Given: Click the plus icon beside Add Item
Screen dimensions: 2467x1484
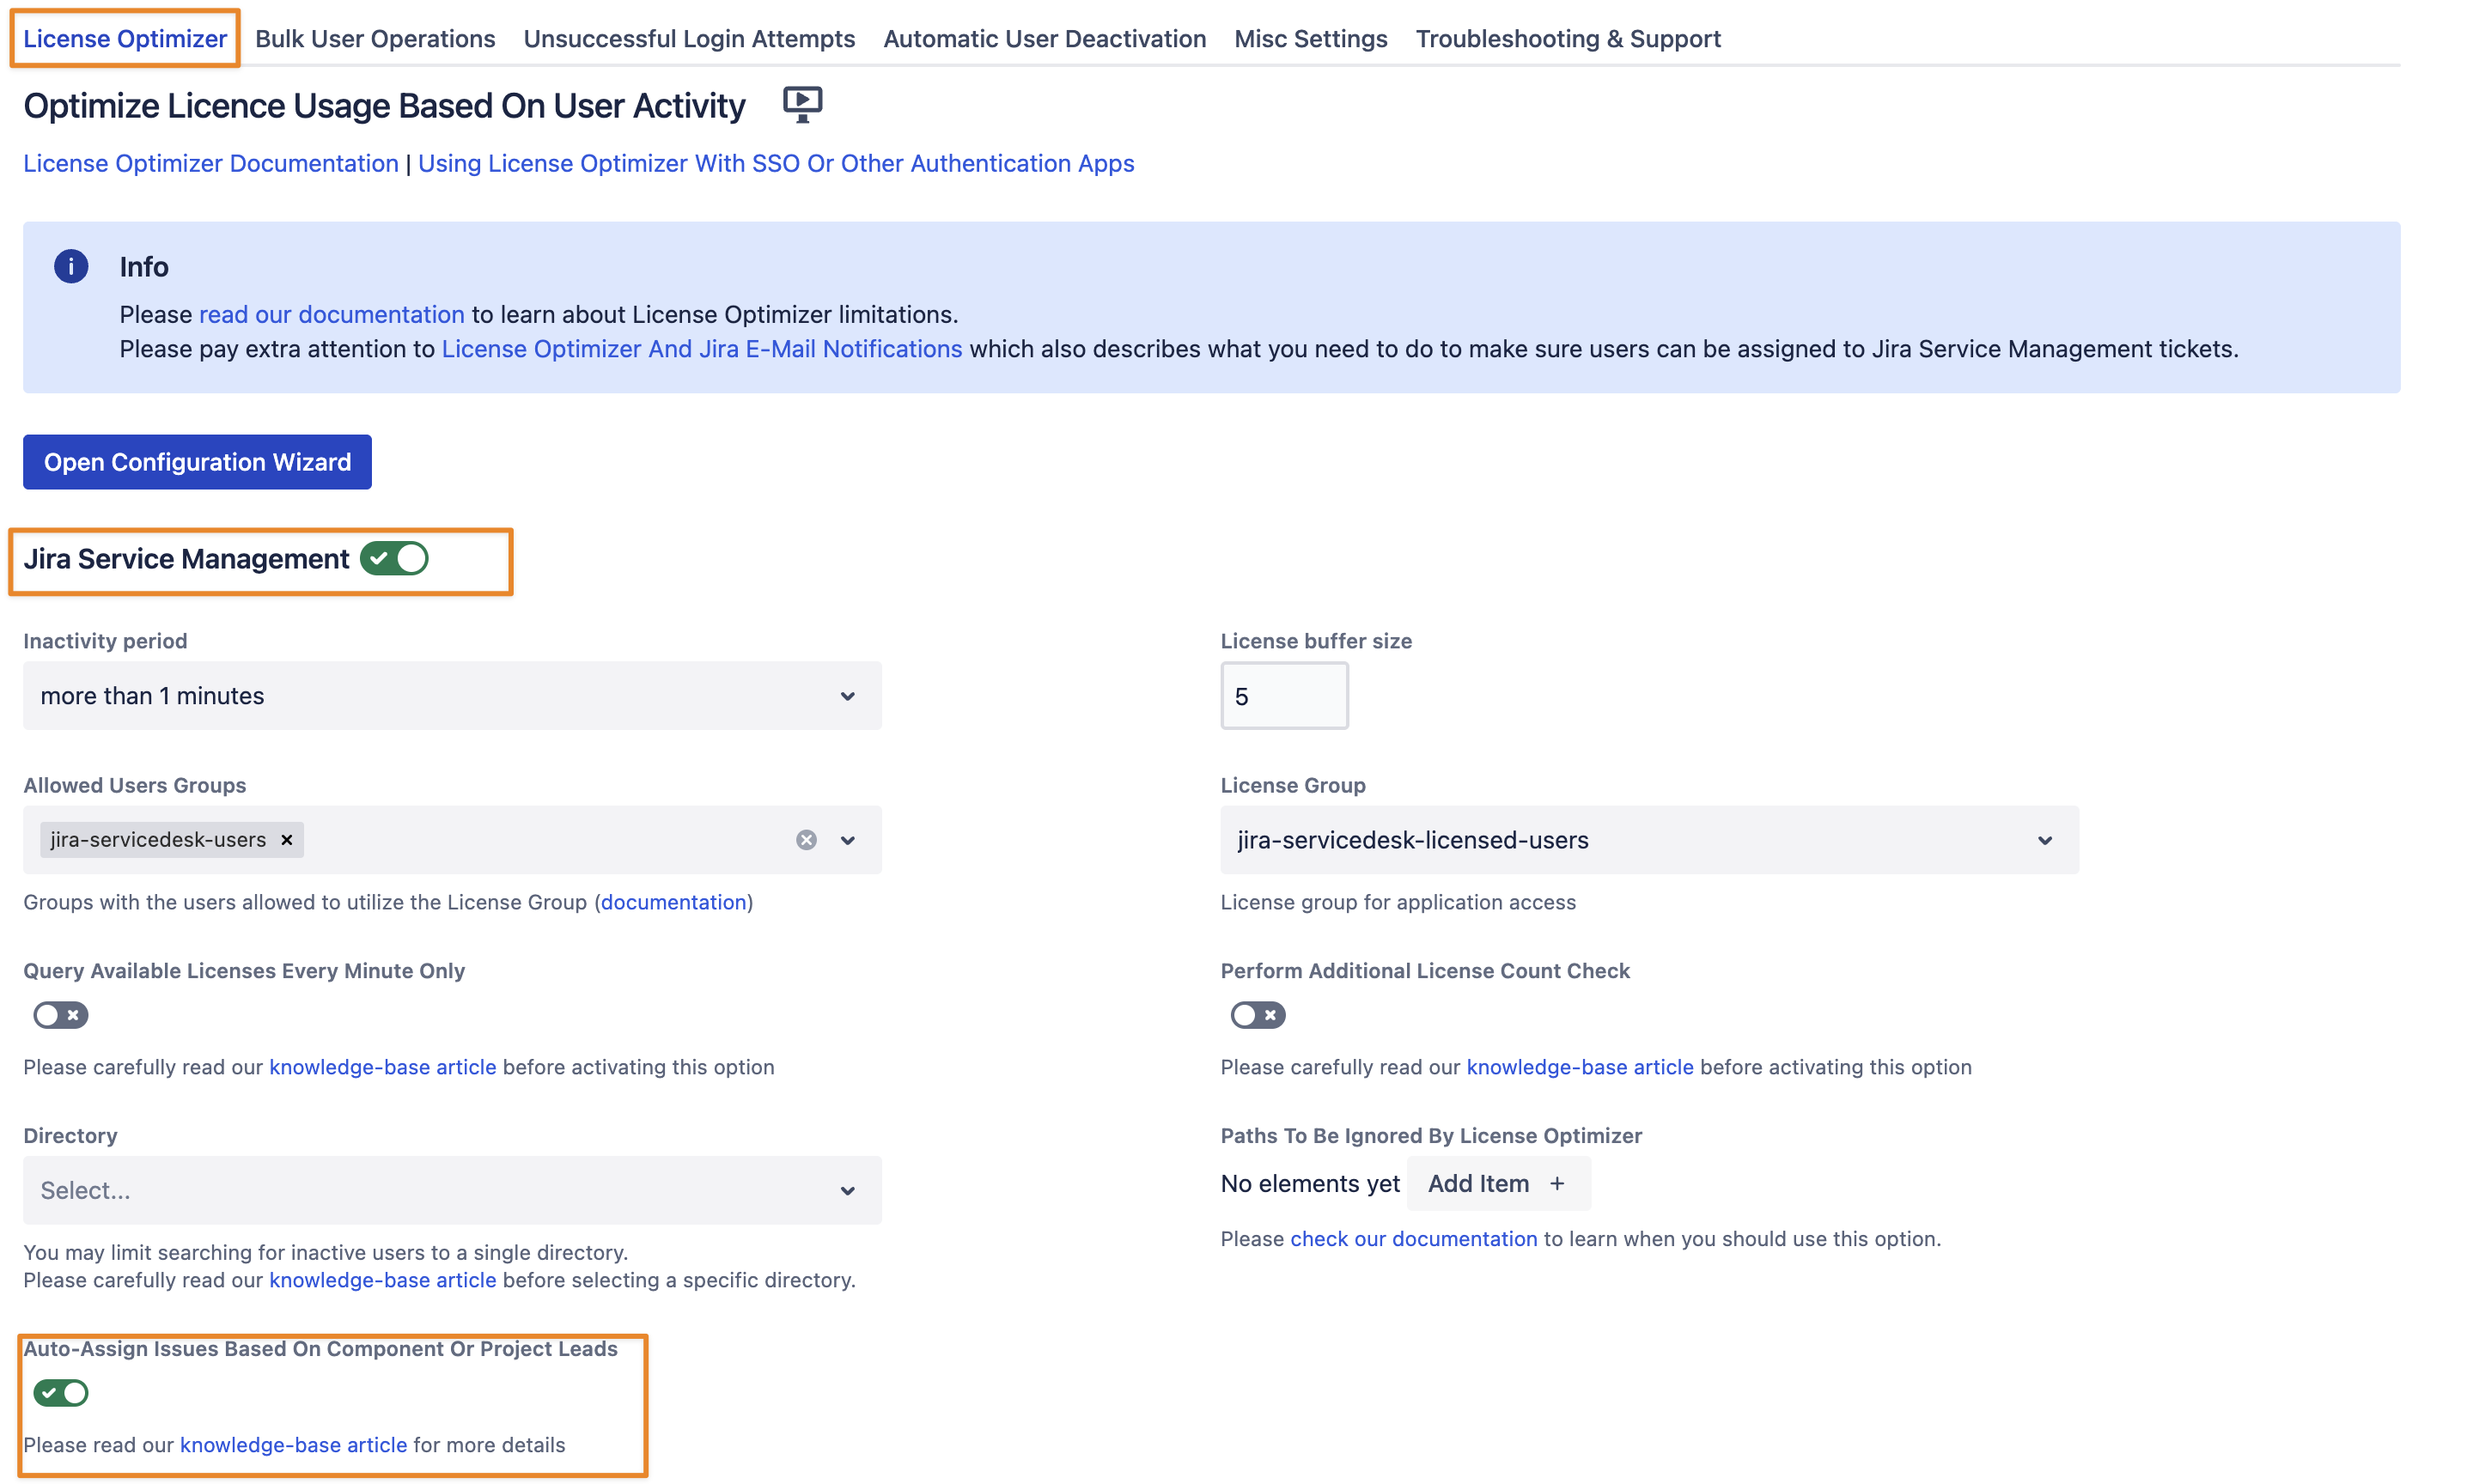Looking at the screenshot, I should pos(1557,1183).
